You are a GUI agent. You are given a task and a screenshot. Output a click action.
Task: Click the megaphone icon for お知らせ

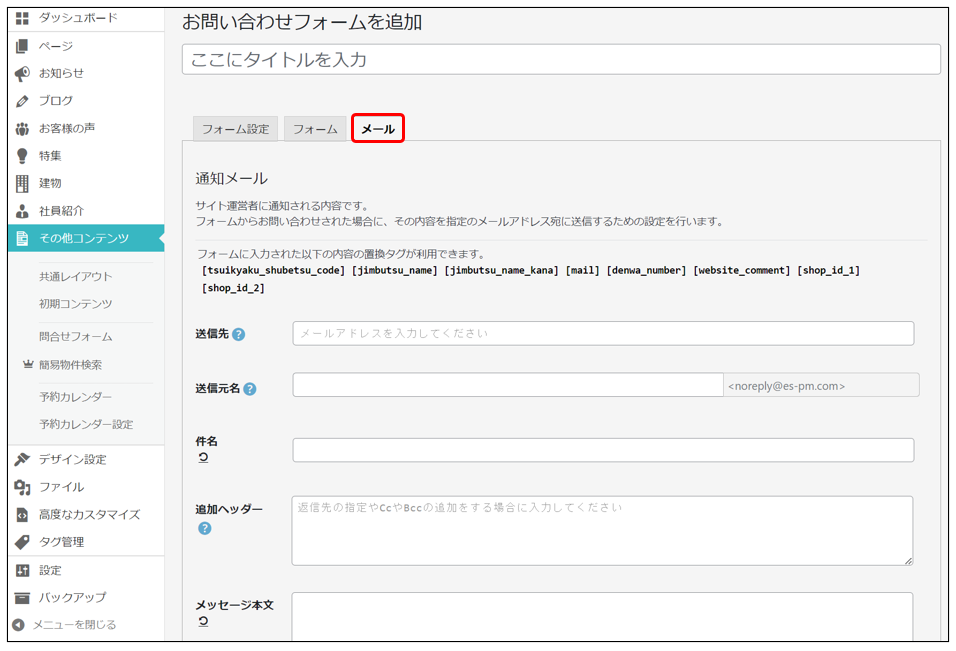coord(22,73)
